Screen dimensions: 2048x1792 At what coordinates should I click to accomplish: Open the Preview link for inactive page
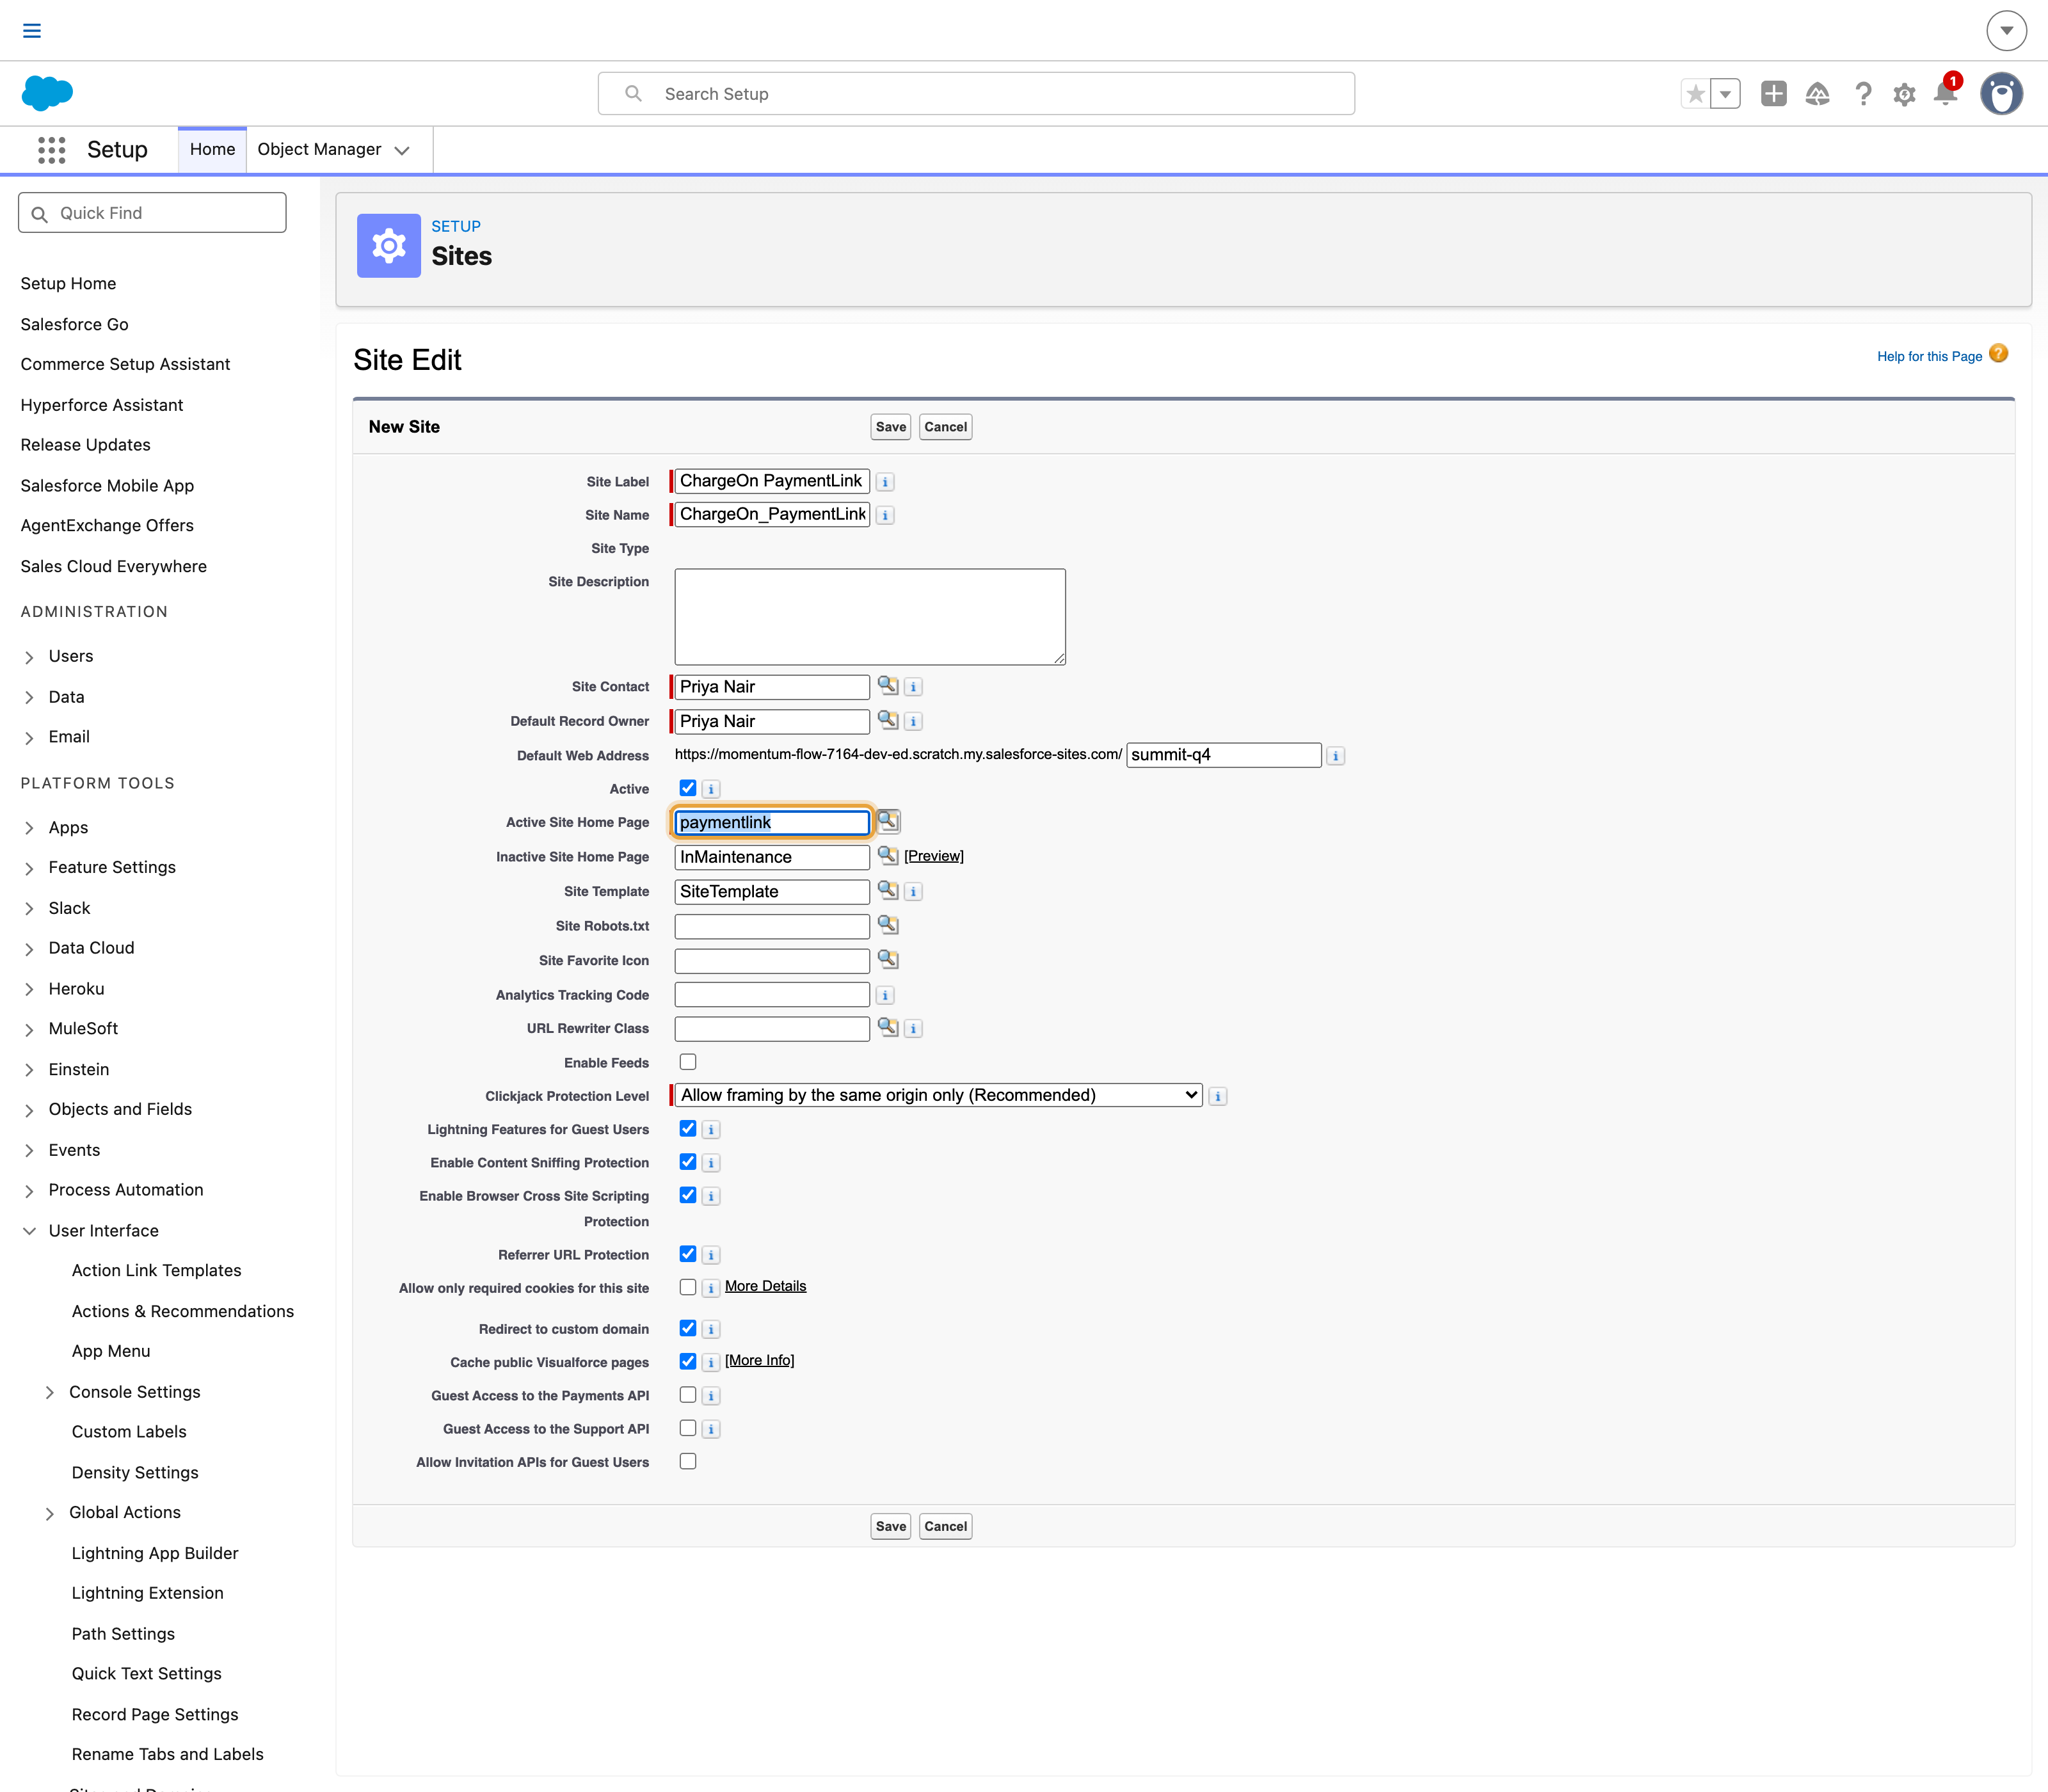click(934, 856)
